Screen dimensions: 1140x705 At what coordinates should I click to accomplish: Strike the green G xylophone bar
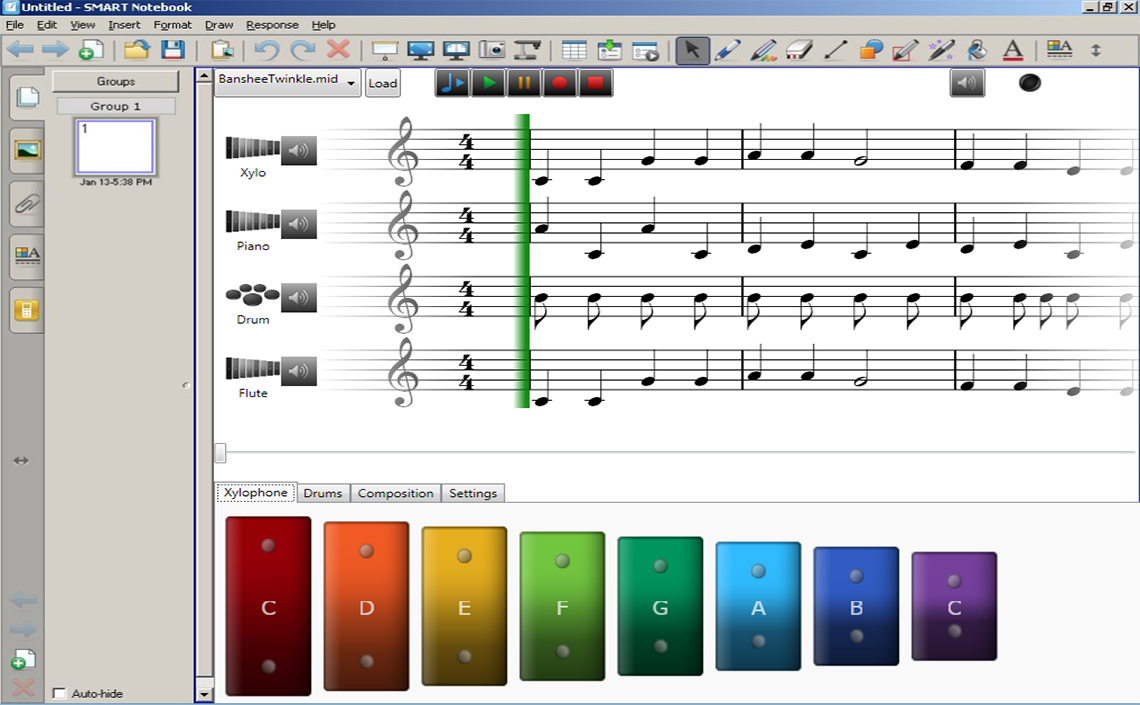click(x=660, y=606)
